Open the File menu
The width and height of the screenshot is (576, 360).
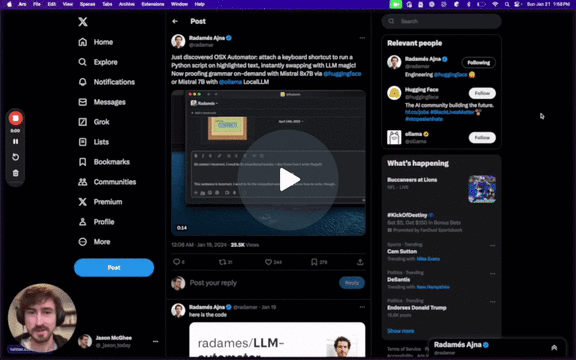pyautogui.click(x=37, y=4)
